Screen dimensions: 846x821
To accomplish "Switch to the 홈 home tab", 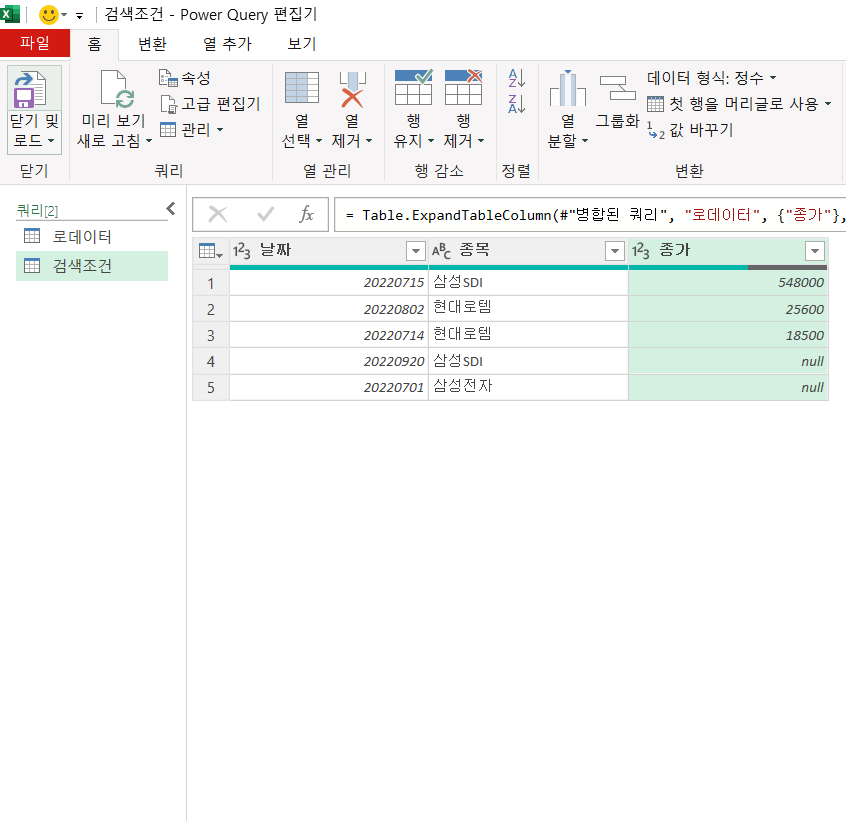I will [94, 44].
